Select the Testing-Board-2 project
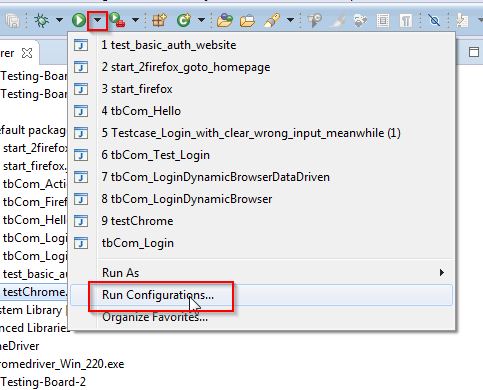483x390 pixels. tap(43, 382)
